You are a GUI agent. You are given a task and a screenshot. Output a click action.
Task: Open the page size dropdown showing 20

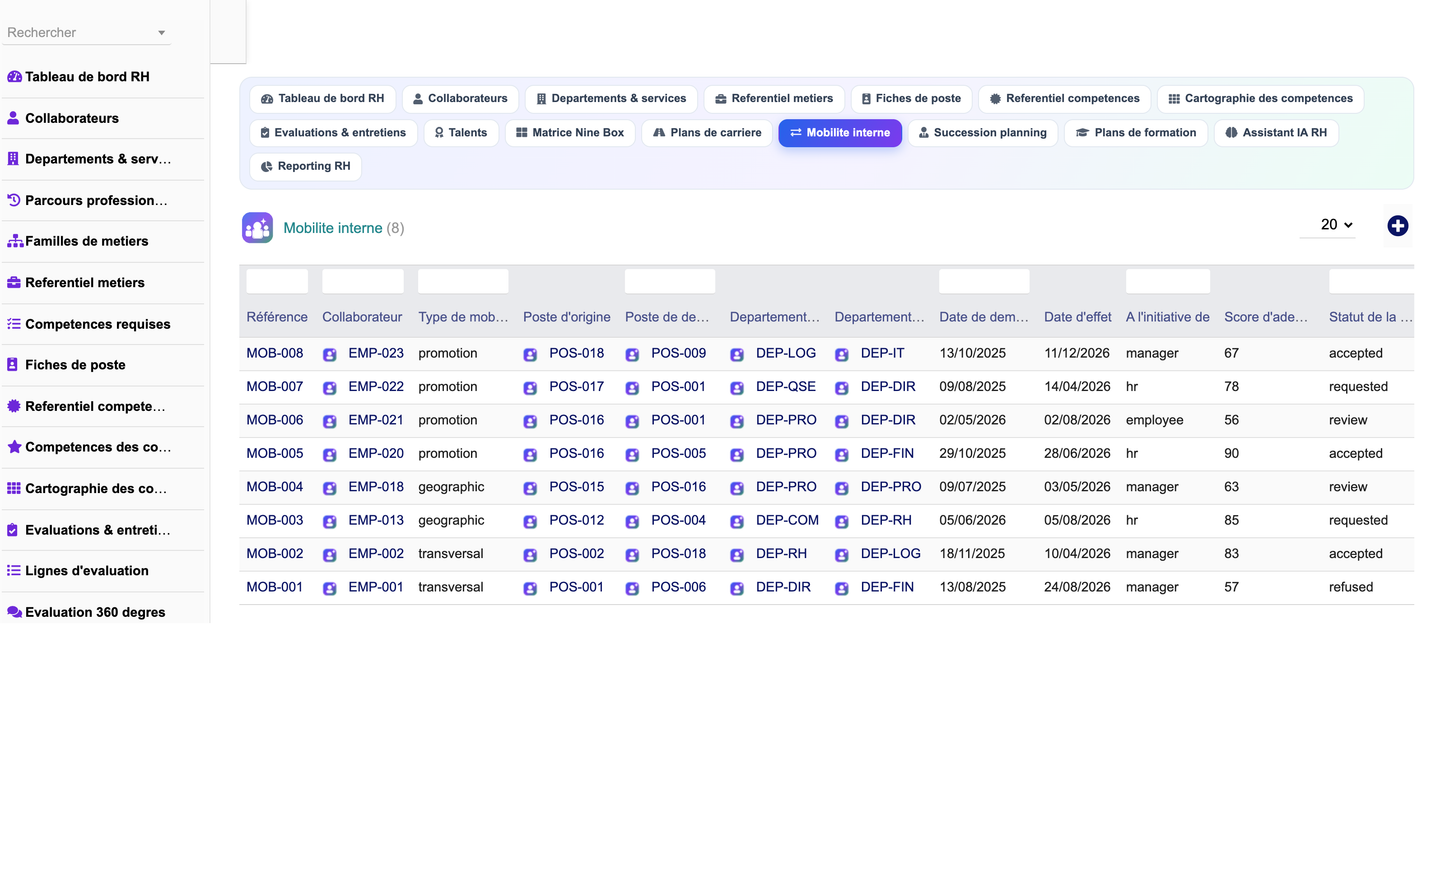pyautogui.click(x=1328, y=225)
